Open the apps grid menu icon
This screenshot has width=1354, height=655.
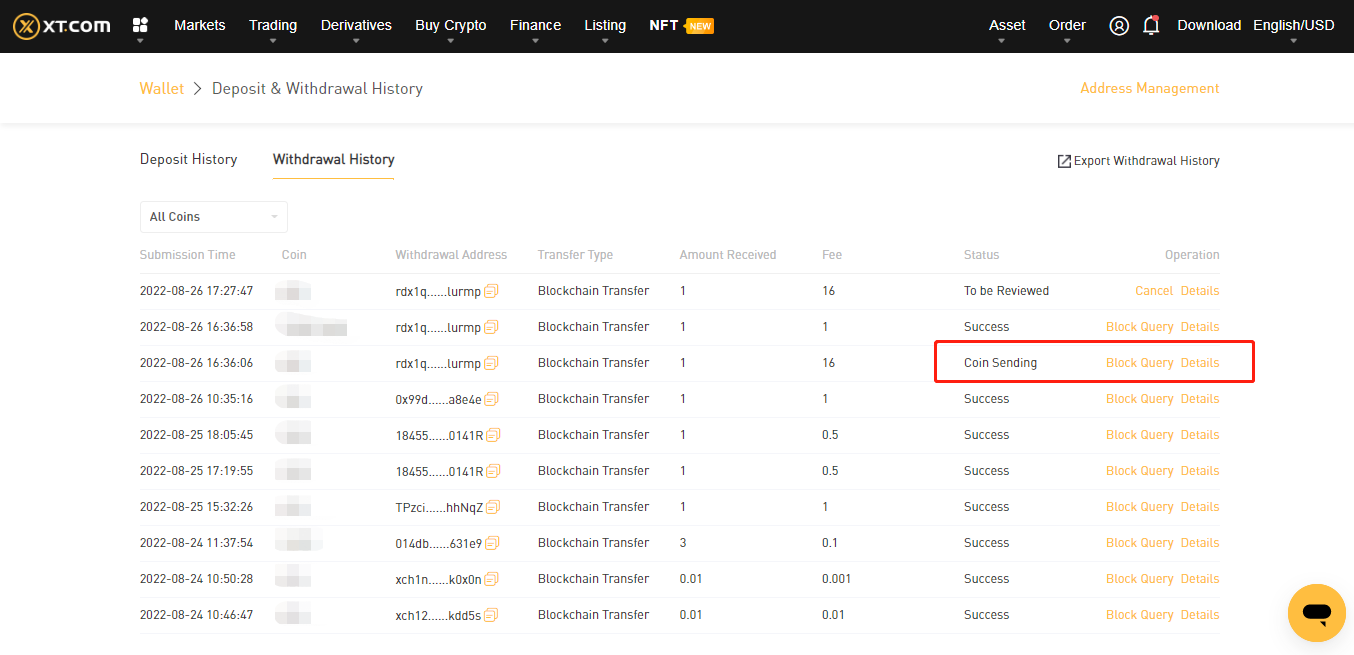pyautogui.click(x=140, y=25)
